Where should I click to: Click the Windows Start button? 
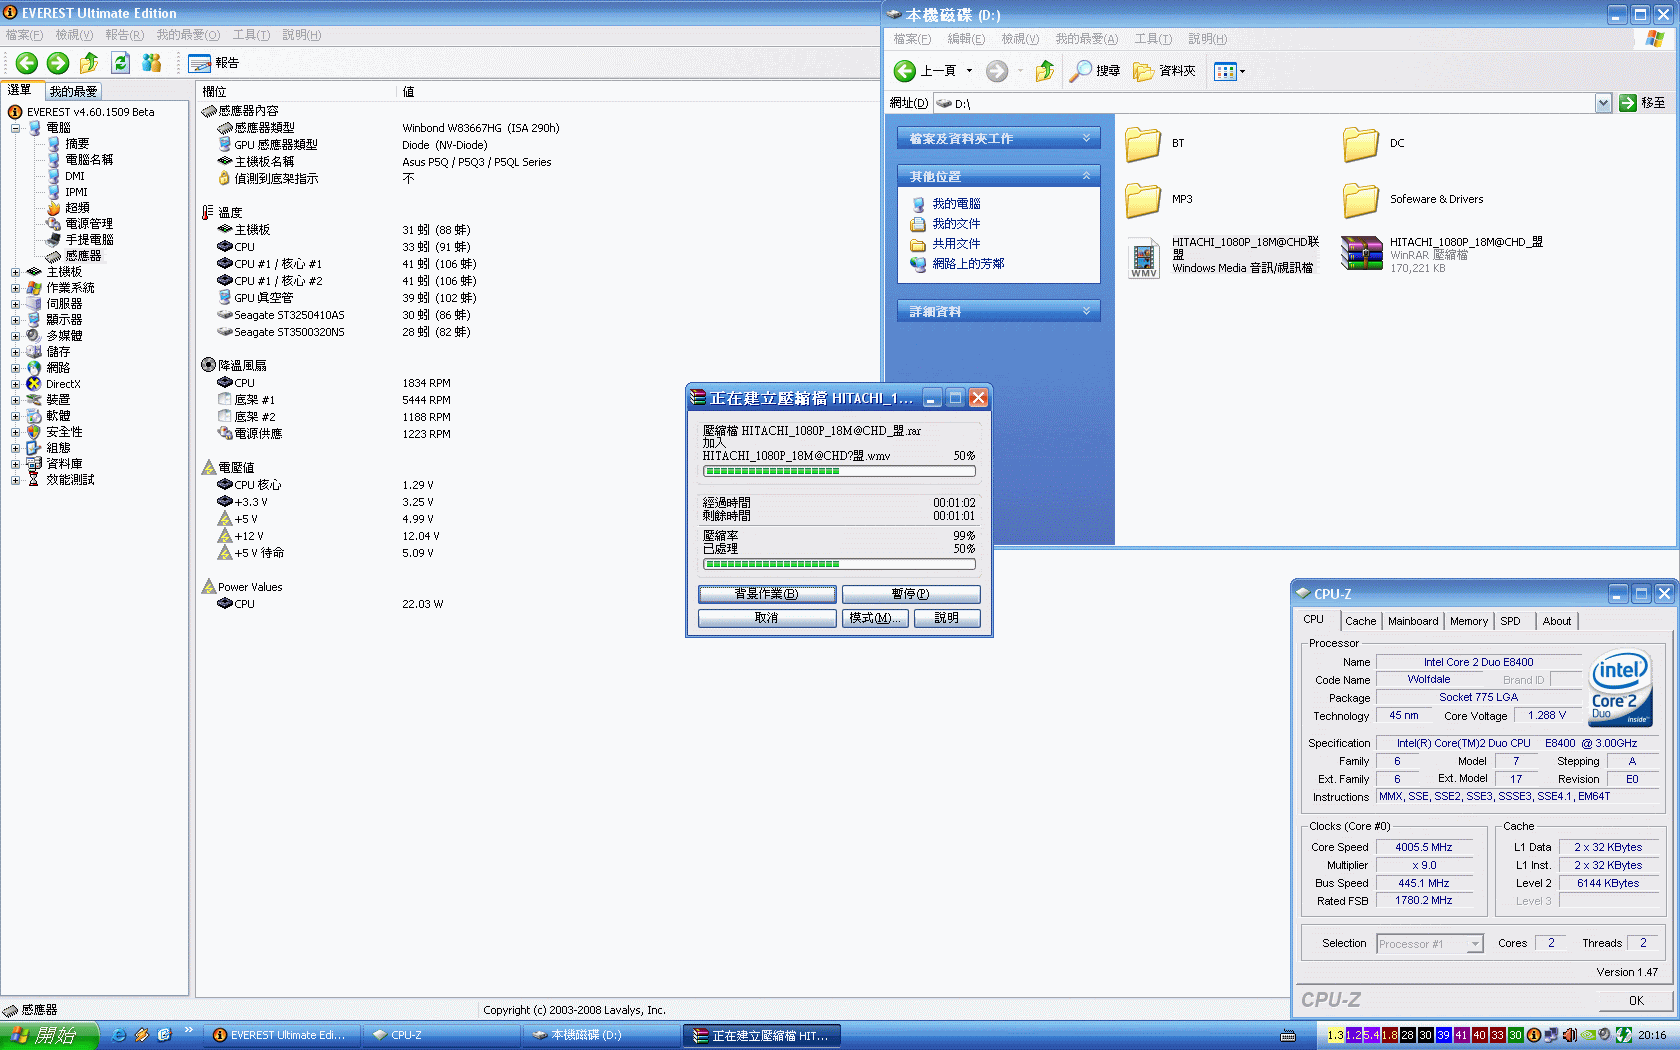[x=48, y=1035]
